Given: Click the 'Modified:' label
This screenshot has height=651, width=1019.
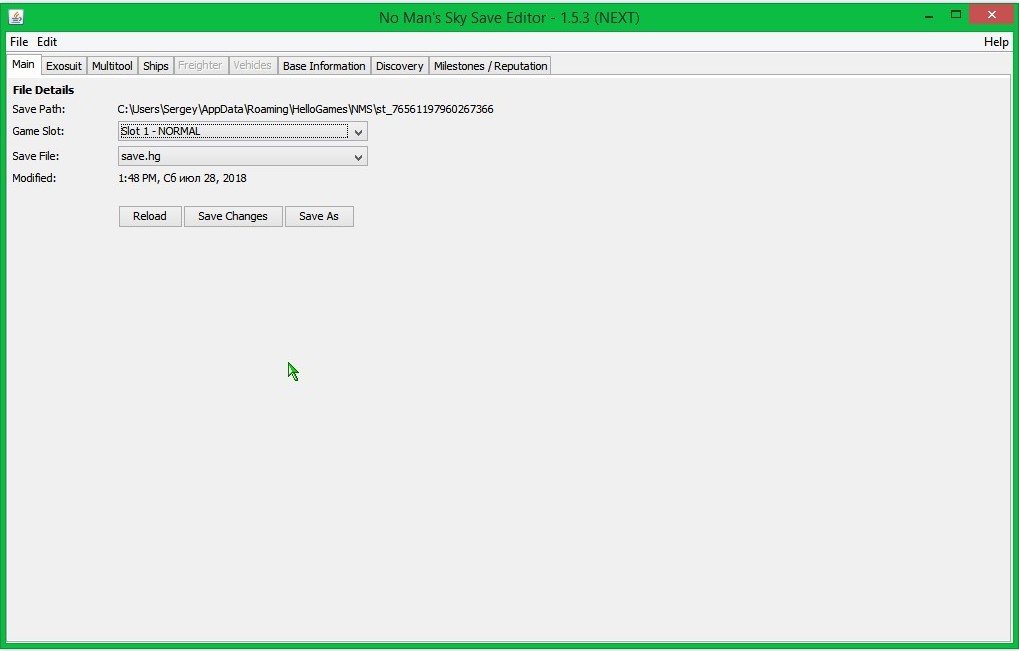Looking at the screenshot, I should click(x=34, y=178).
